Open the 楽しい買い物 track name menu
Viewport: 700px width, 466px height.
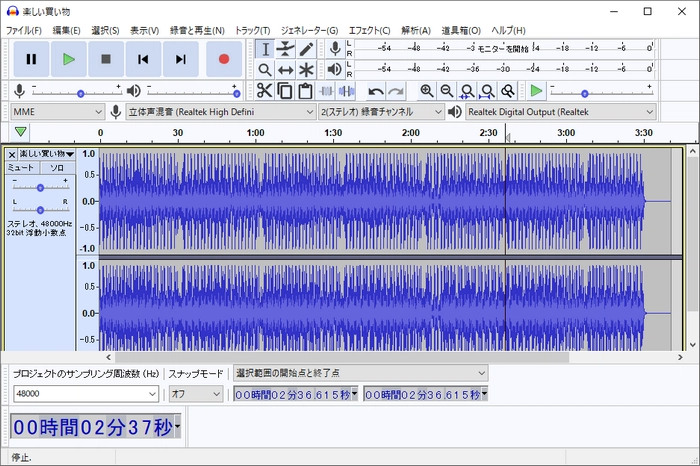tap(46, 154)
